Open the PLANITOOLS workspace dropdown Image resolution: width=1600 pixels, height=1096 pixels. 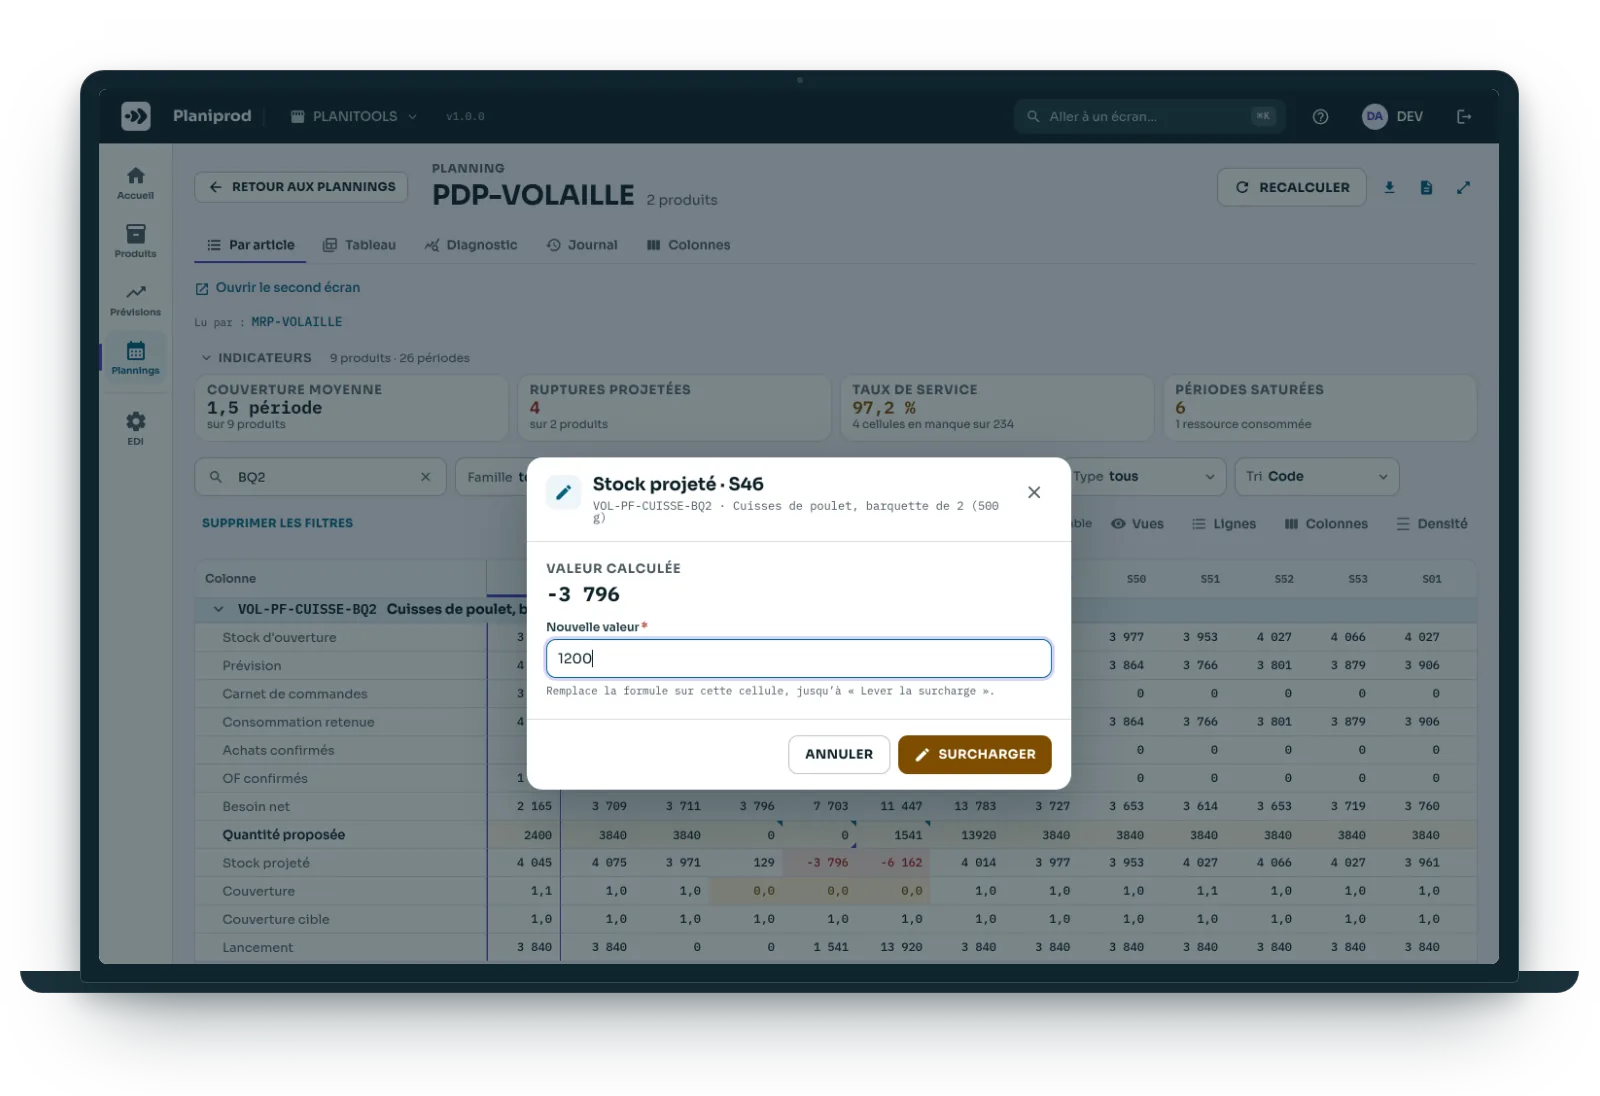[353, 116]
